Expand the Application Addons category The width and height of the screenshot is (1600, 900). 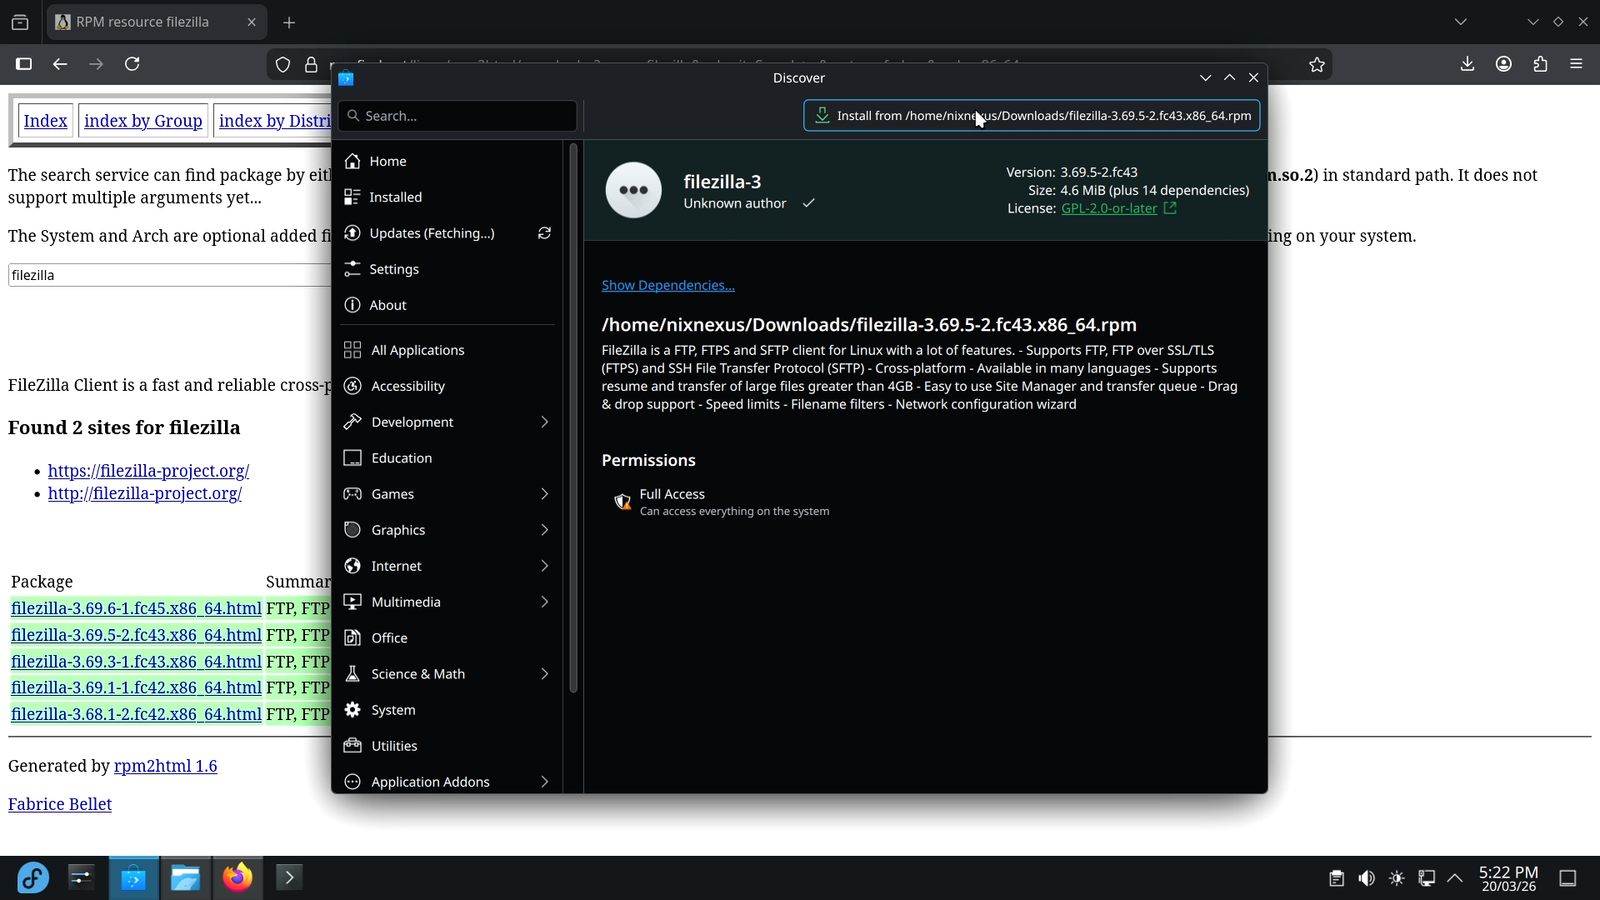[544, 782]
